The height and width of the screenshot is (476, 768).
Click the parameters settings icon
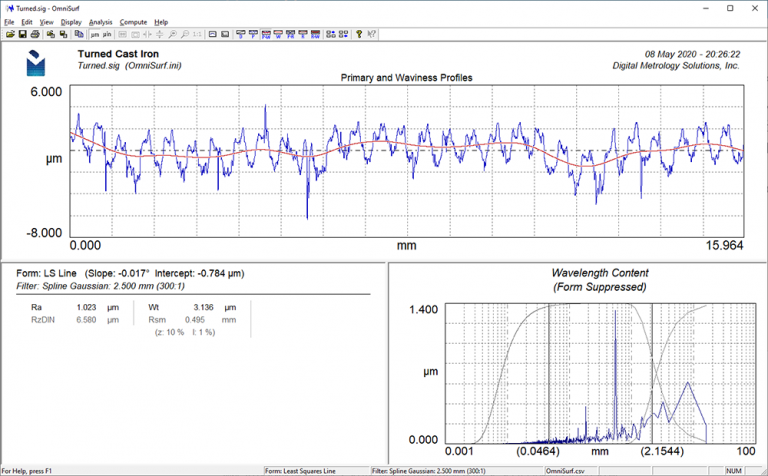(x=331, y=34)
